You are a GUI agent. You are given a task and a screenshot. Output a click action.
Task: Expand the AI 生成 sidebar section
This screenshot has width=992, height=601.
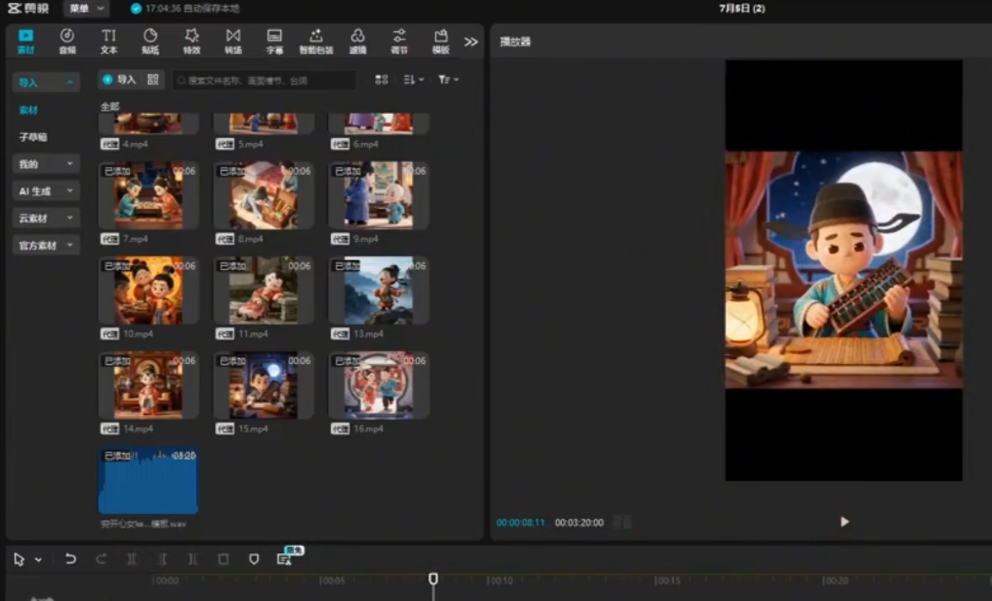45,191
